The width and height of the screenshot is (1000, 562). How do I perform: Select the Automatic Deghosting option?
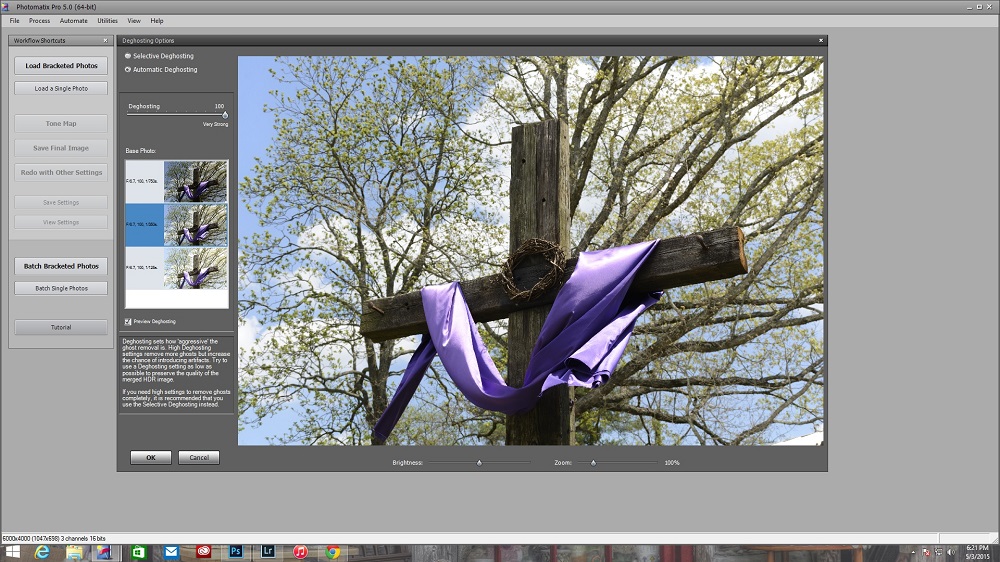coord(128,70)
